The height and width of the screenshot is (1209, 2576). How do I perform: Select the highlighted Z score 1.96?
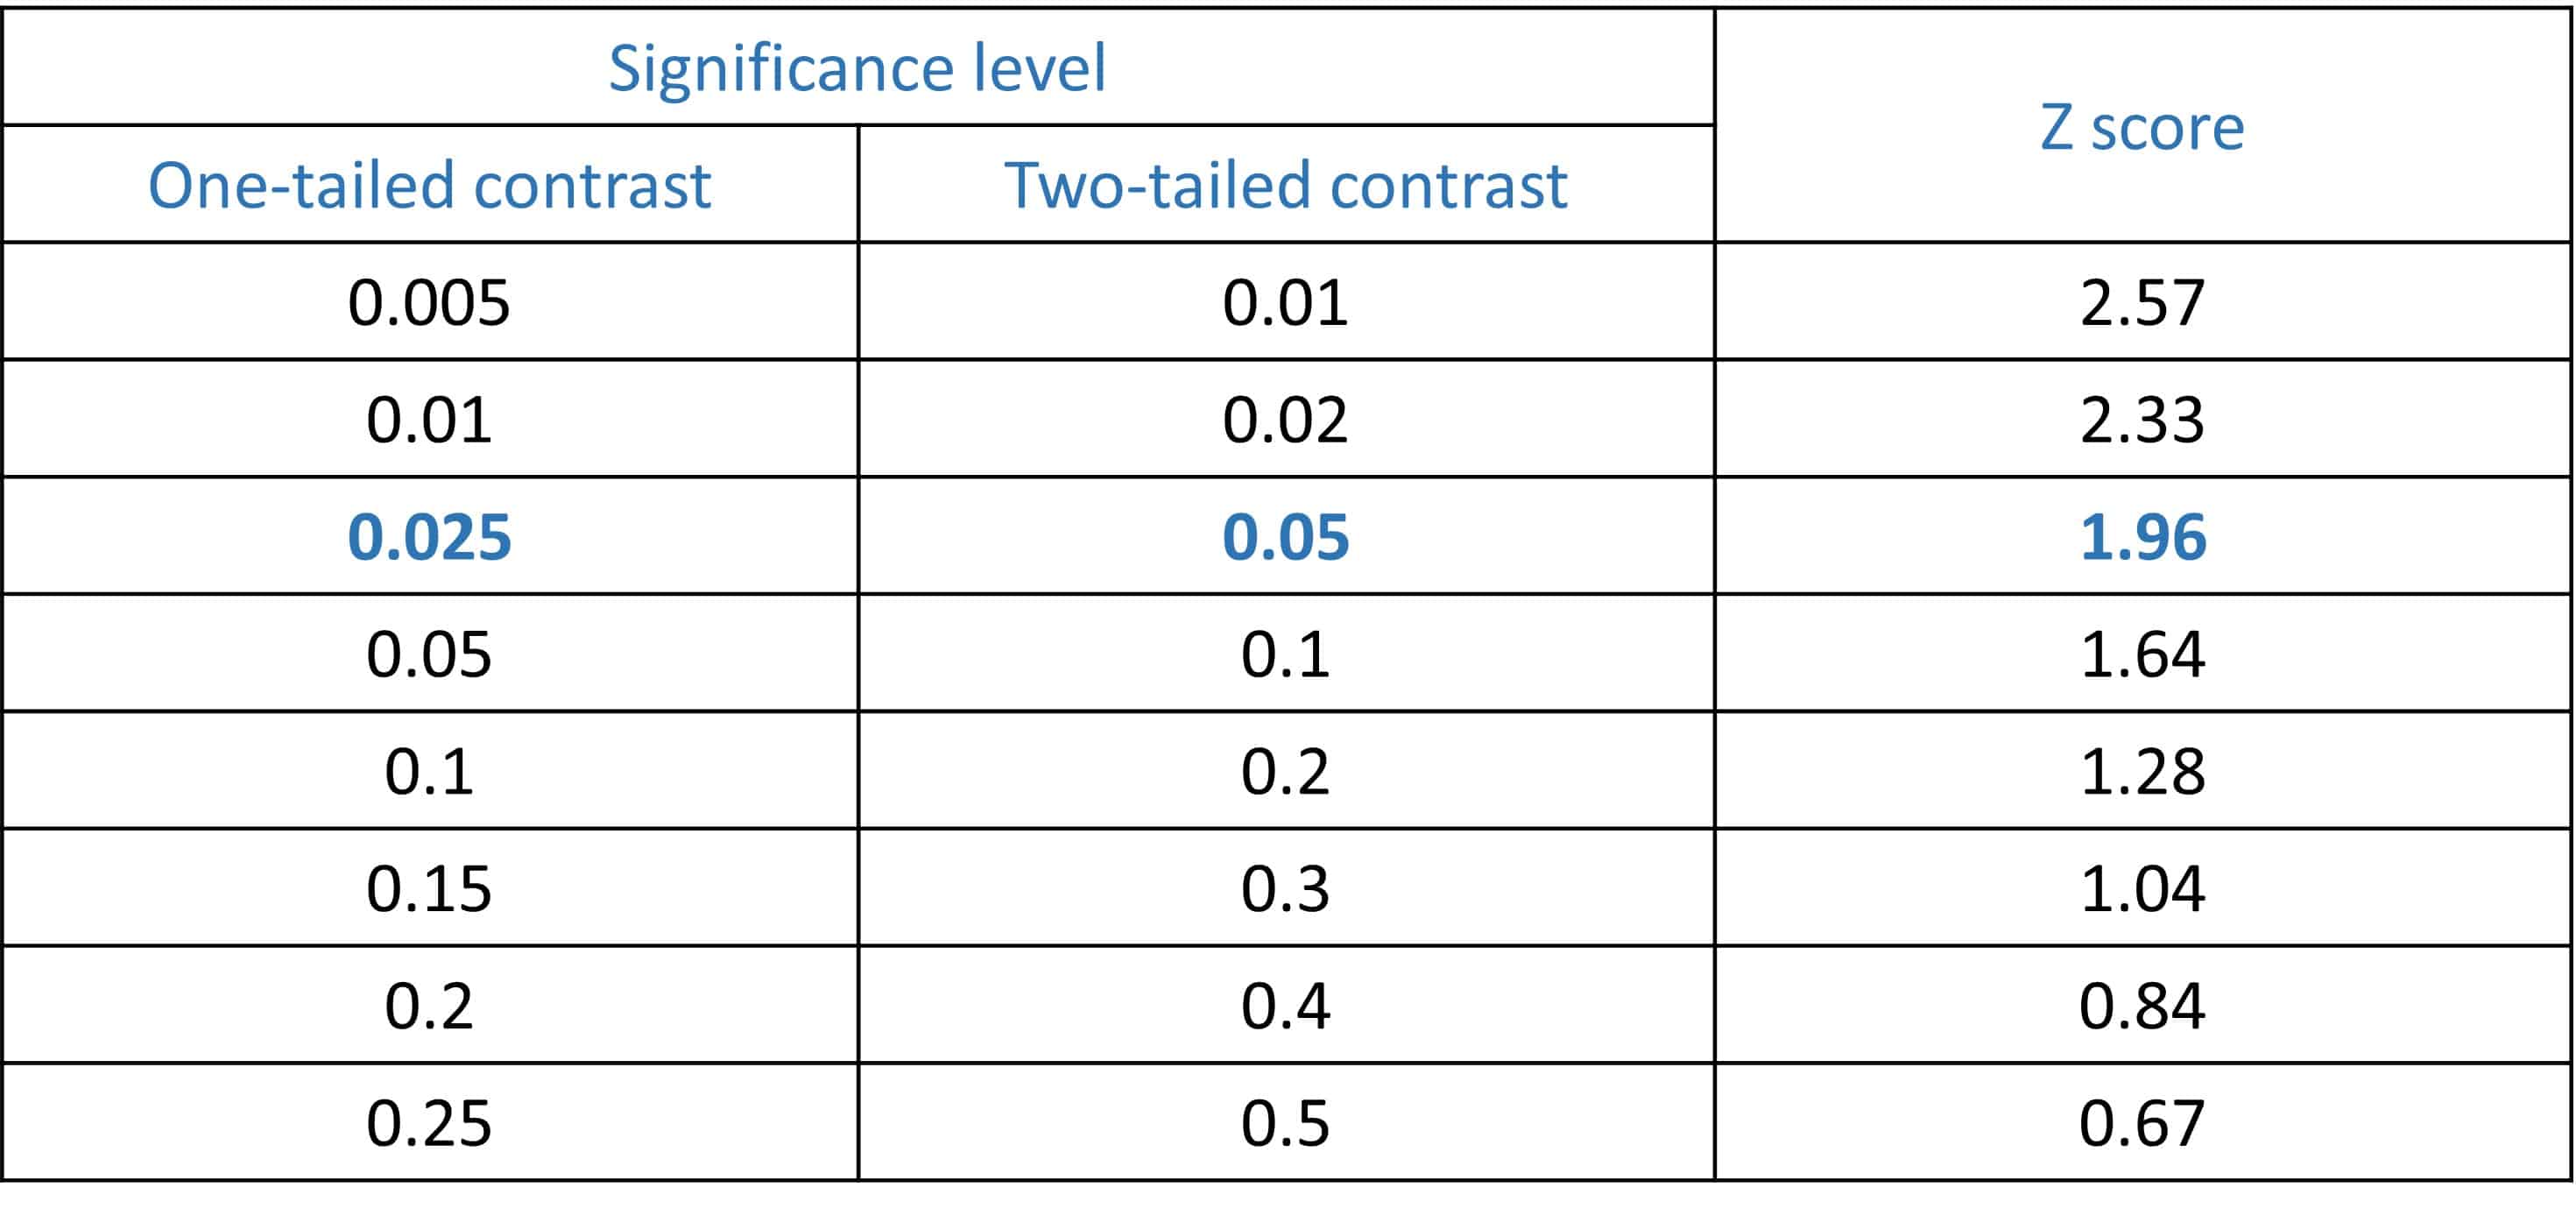(2142, 537)
